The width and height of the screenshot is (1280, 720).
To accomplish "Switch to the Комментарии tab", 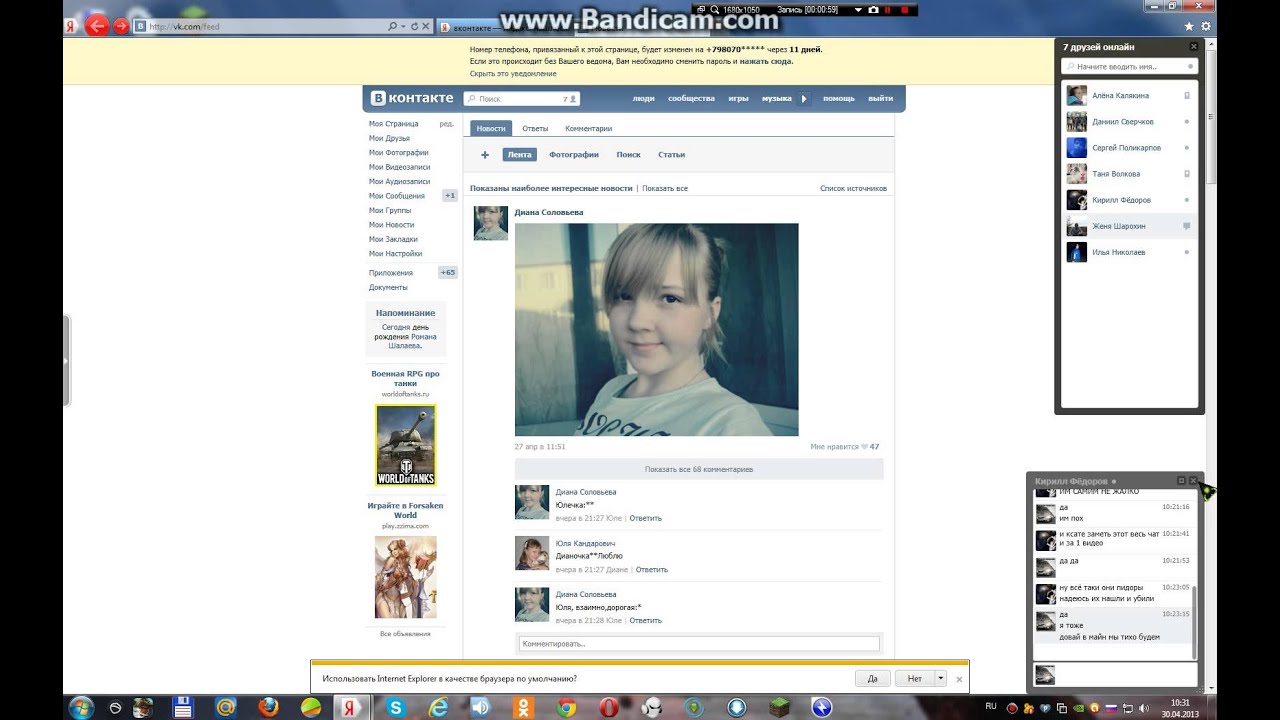I will click(588, 128).
